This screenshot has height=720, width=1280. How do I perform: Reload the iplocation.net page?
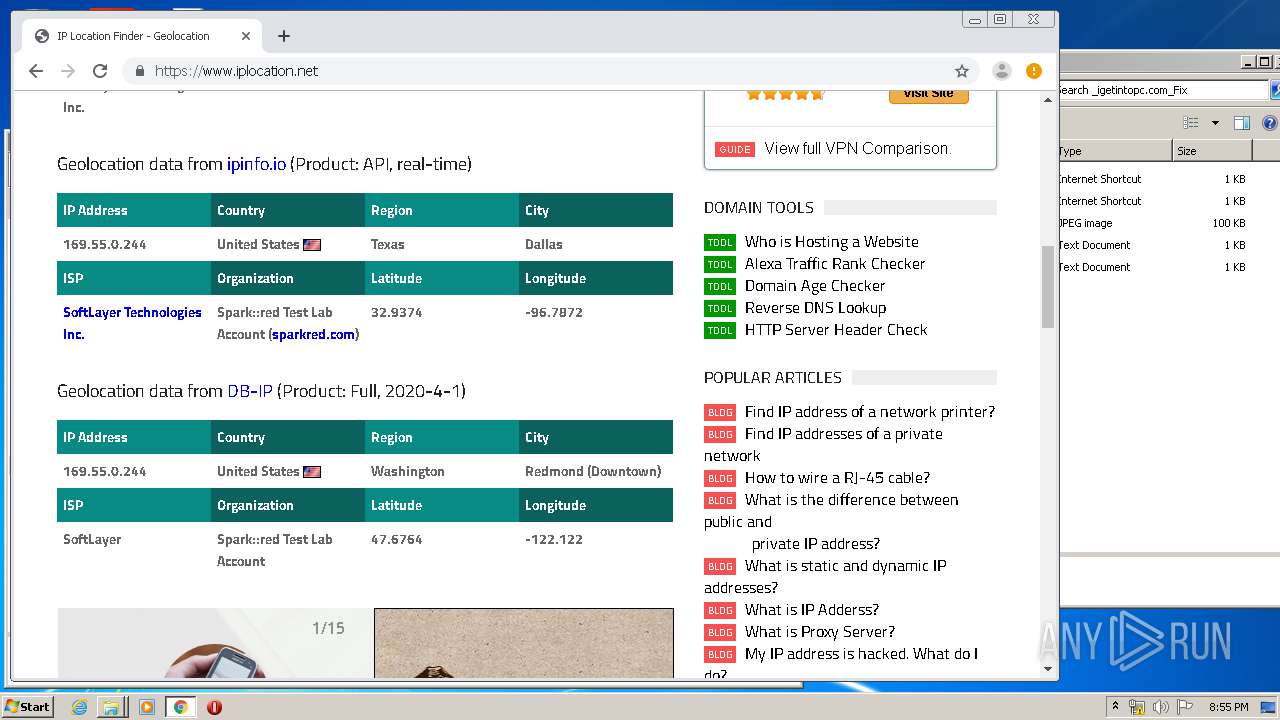100,71
